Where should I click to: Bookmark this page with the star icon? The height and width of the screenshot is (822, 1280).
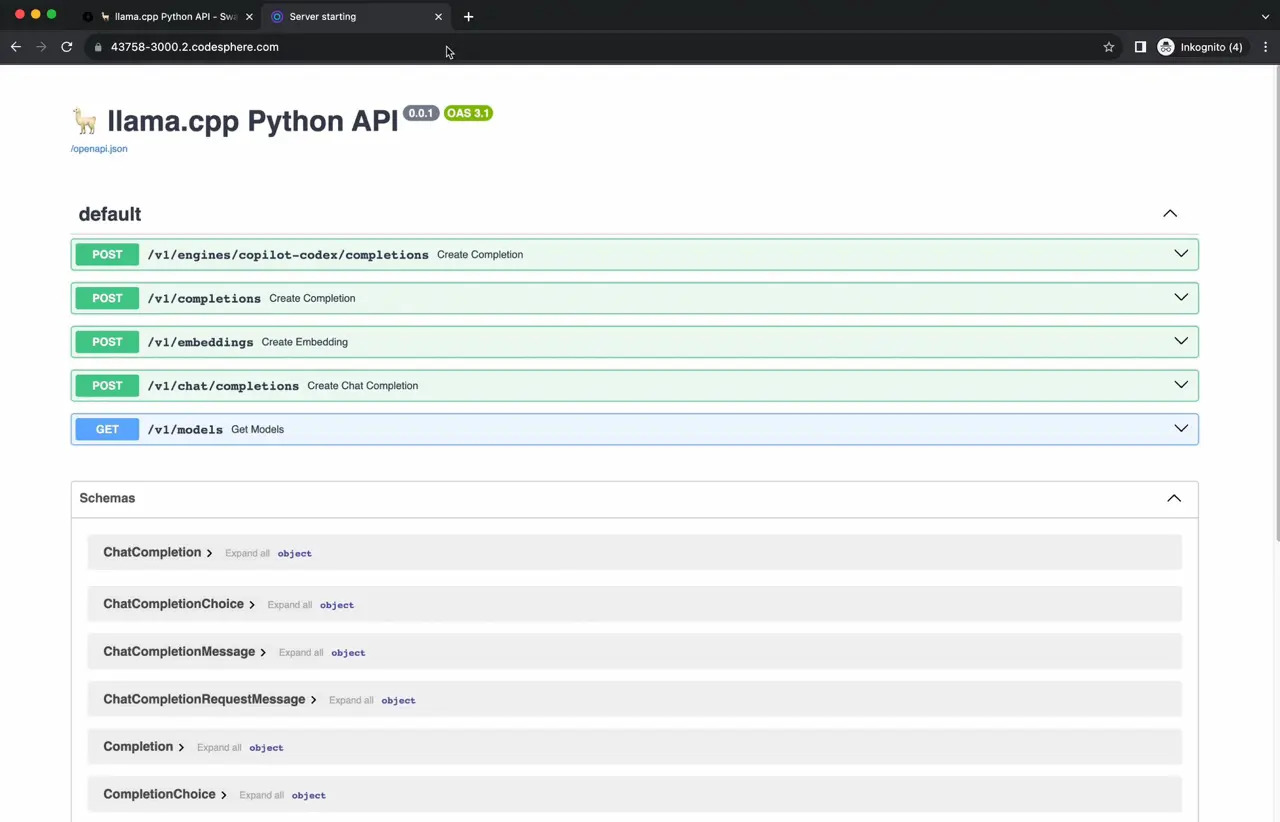point(1108,47)
